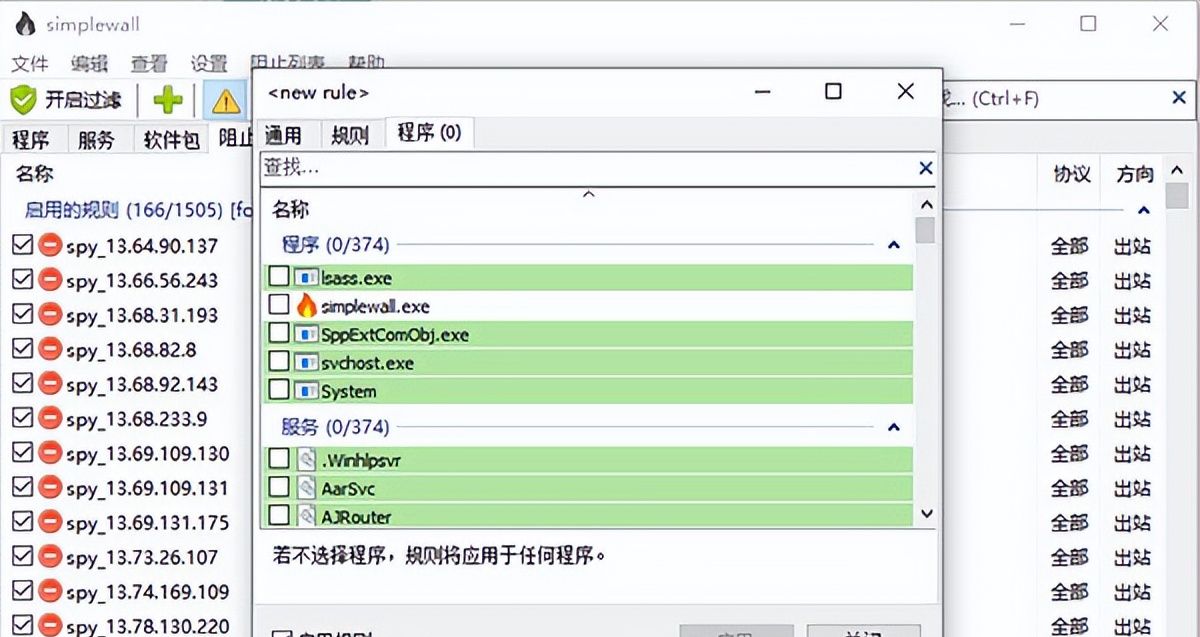Screen dimensions: 1200x637
Task: Click the svchost.exe program icon
Action: [x=307, y=362]
